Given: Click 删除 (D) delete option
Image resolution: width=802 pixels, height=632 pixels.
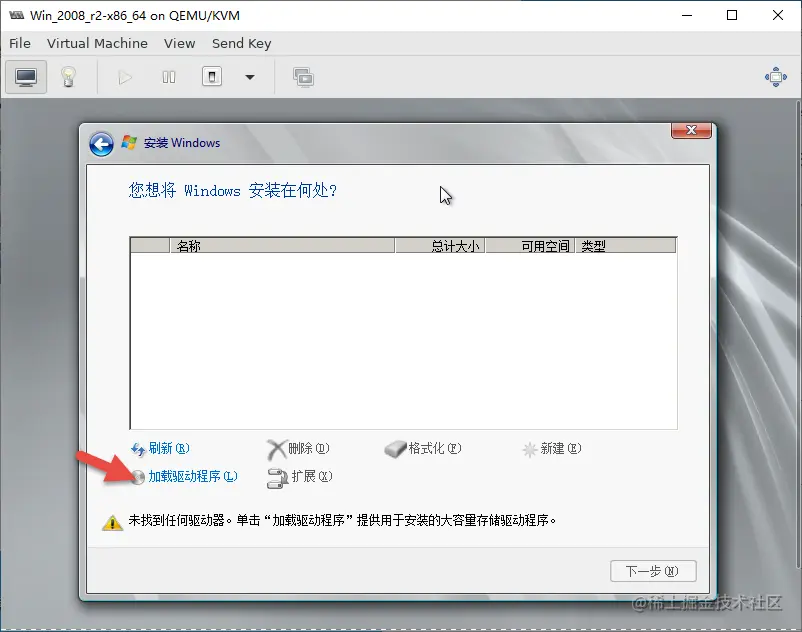Looking at the screenshot, I should point(308,448).
